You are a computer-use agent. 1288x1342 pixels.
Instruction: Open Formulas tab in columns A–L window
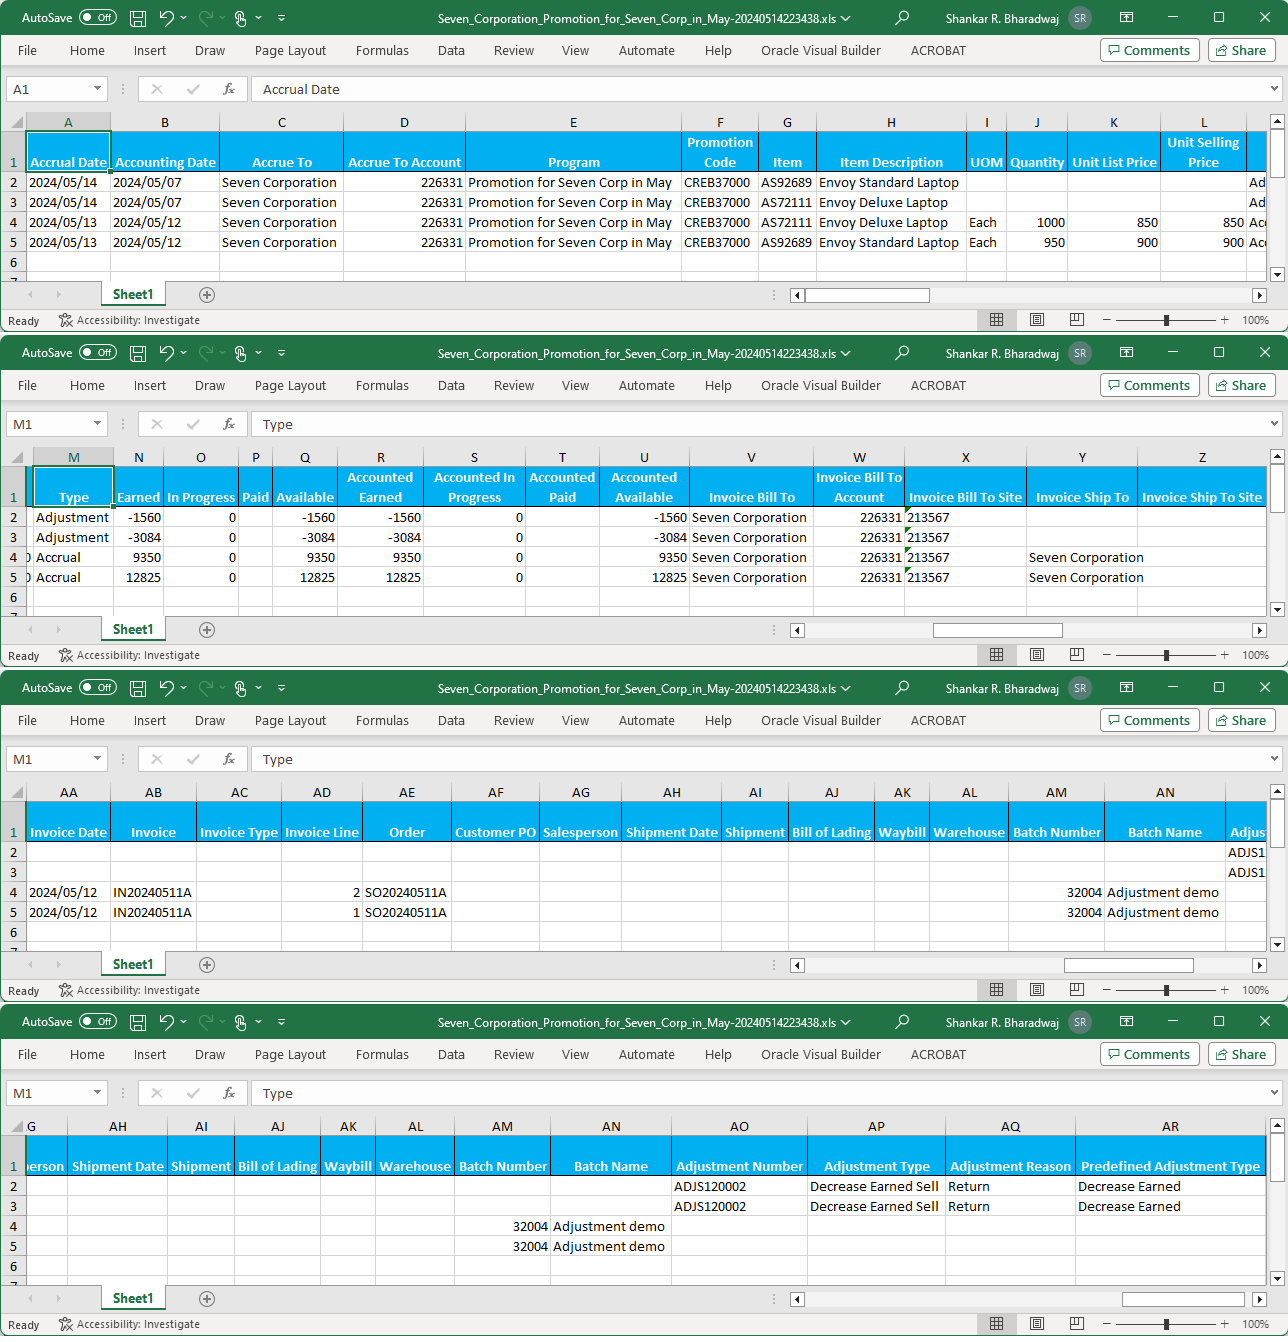click(382, 50)
